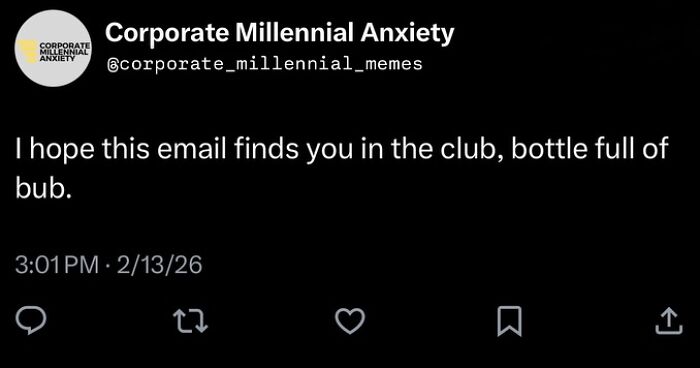Image resolution: width=700 pixels, height=368 pixels.
Task: Click the 3:01 PM timestamp
Action: click(x=57, y=264)
